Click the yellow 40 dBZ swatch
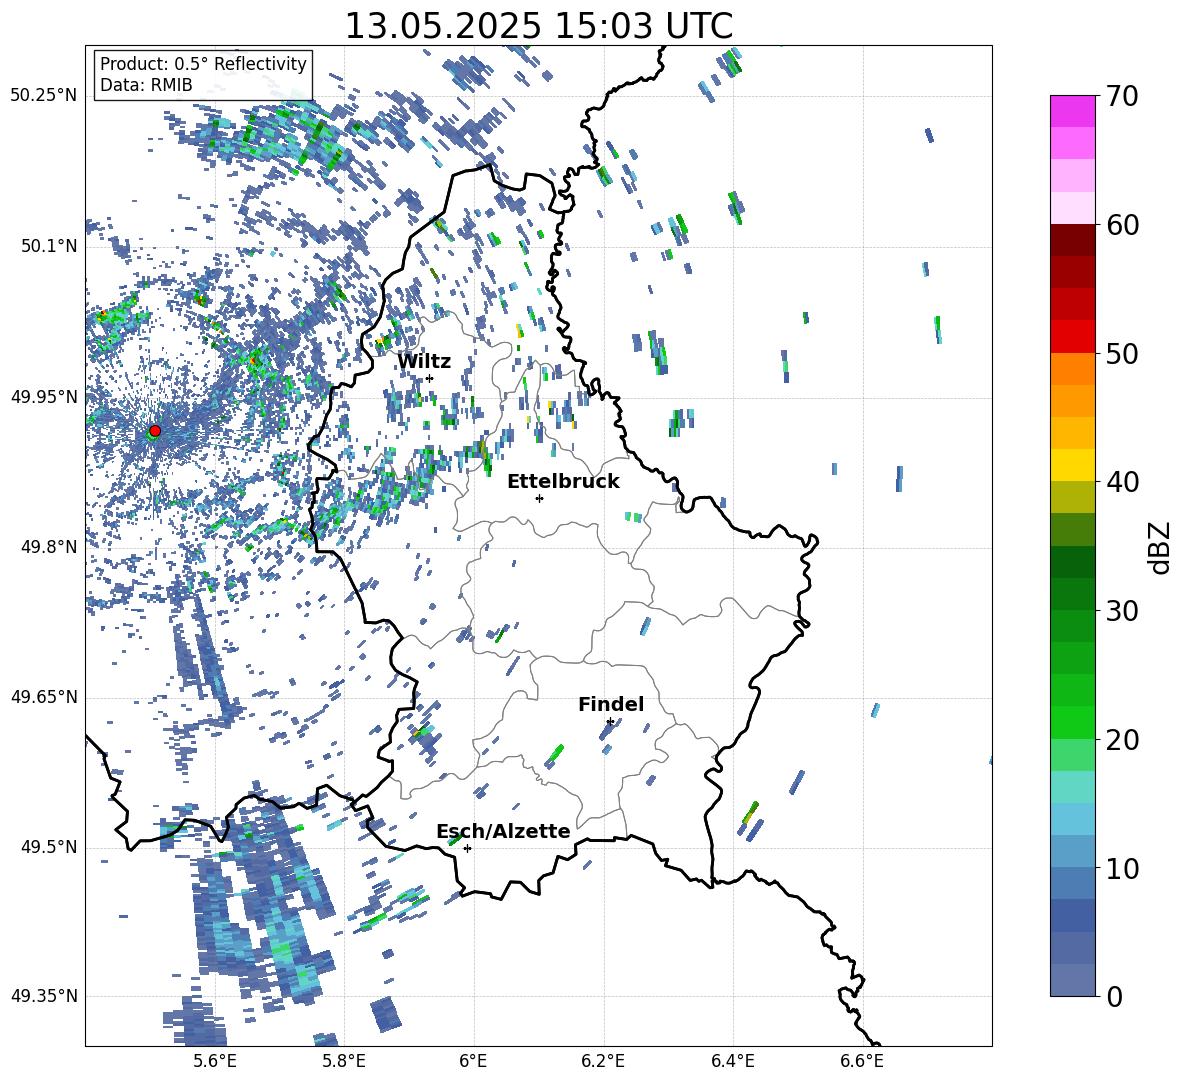Screen dimensions: 1184x1081 [1072, 466]
